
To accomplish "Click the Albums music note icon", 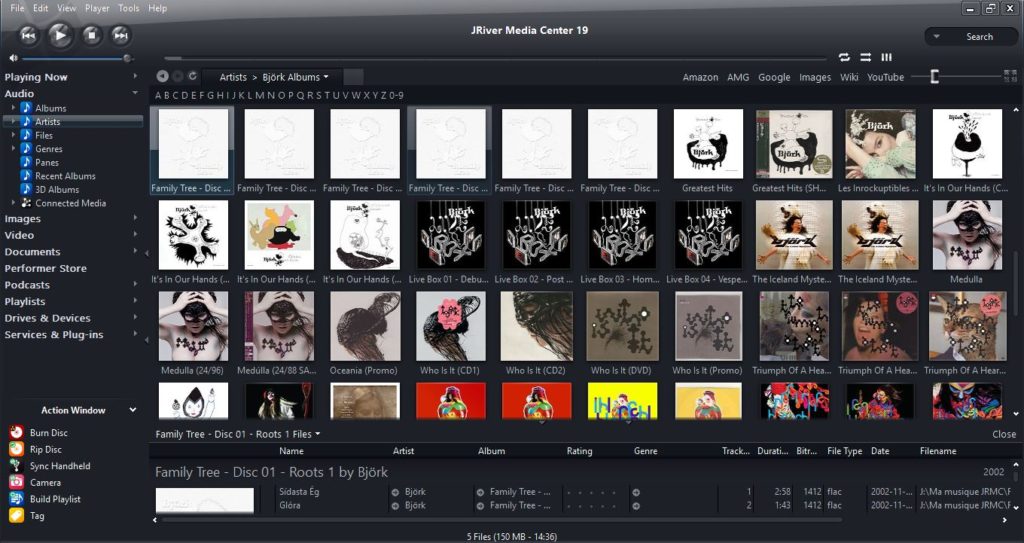I will [x=25, y=108].
